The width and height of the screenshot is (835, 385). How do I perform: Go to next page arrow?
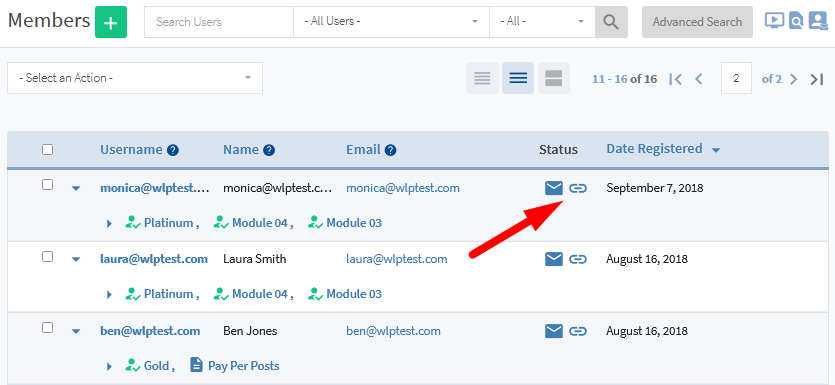point(793,79)
